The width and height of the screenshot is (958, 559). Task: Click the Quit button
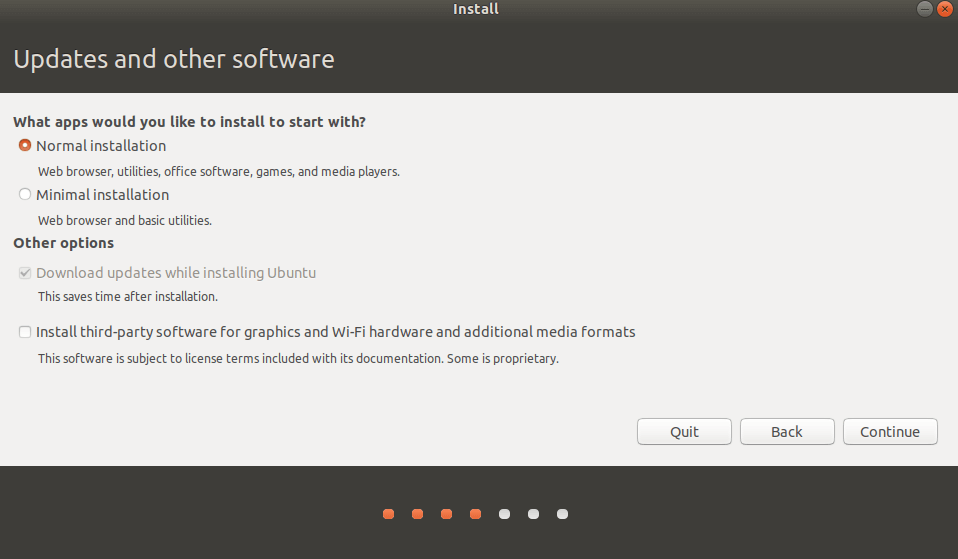click(684, 431)
